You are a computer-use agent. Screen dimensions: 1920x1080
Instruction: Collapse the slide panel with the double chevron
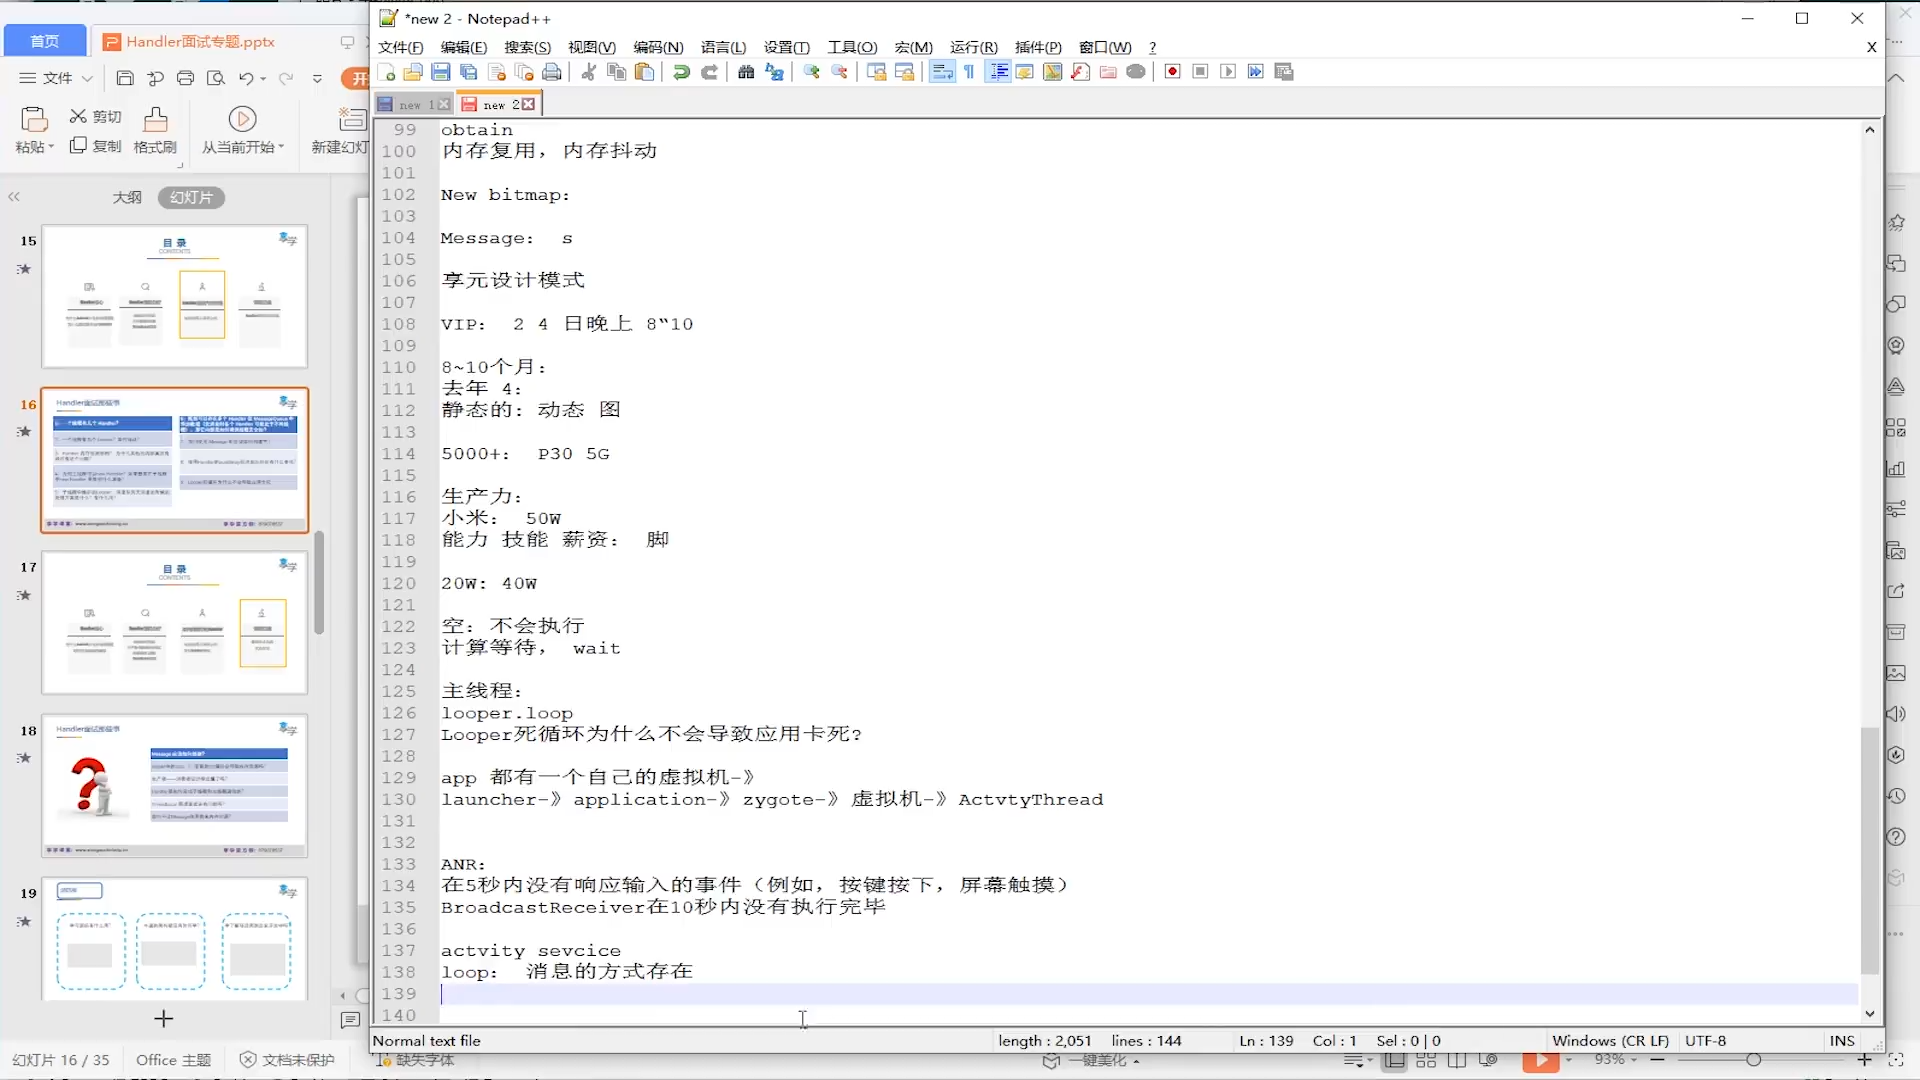coord(15,197)
